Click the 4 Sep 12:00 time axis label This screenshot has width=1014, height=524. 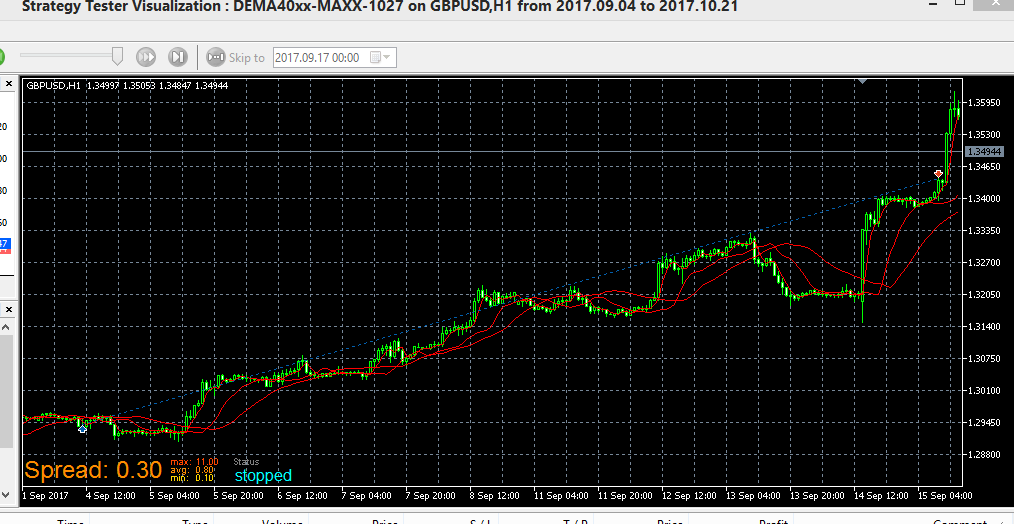pos(111,496)
